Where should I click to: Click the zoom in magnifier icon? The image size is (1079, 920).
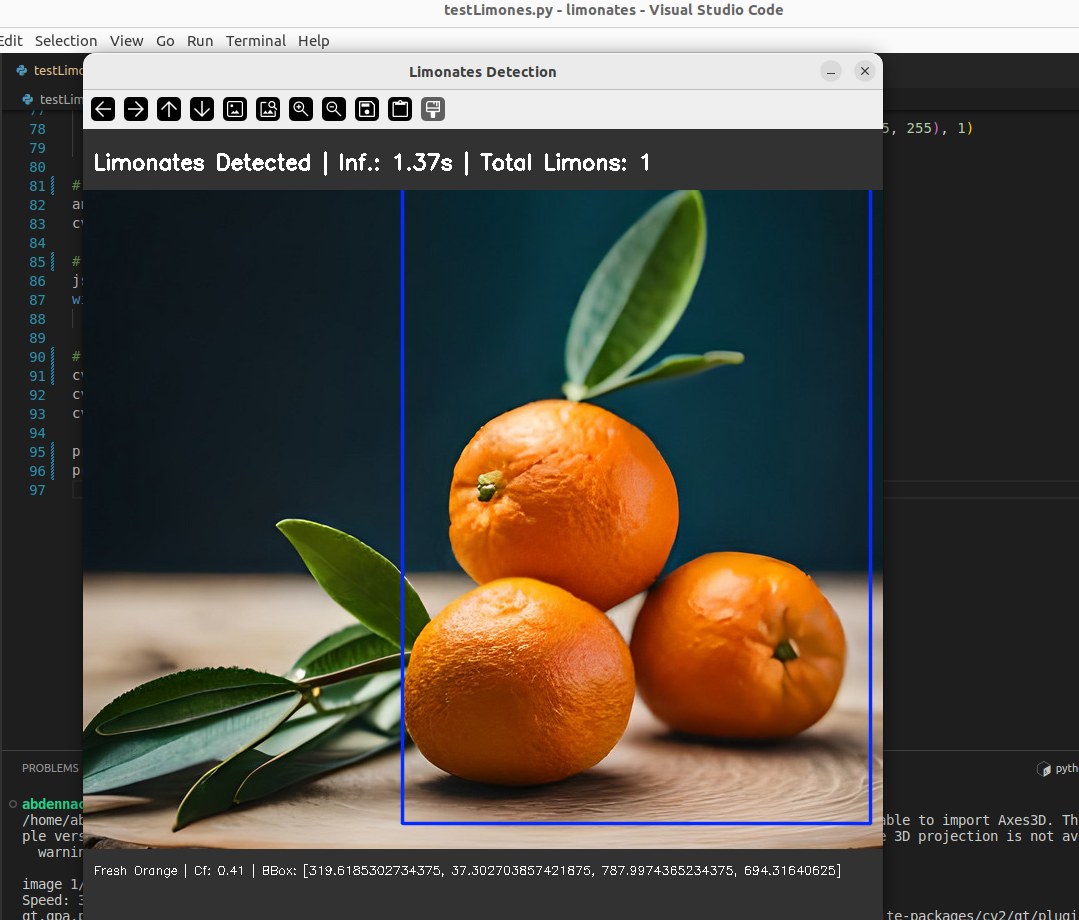[301, 109]
